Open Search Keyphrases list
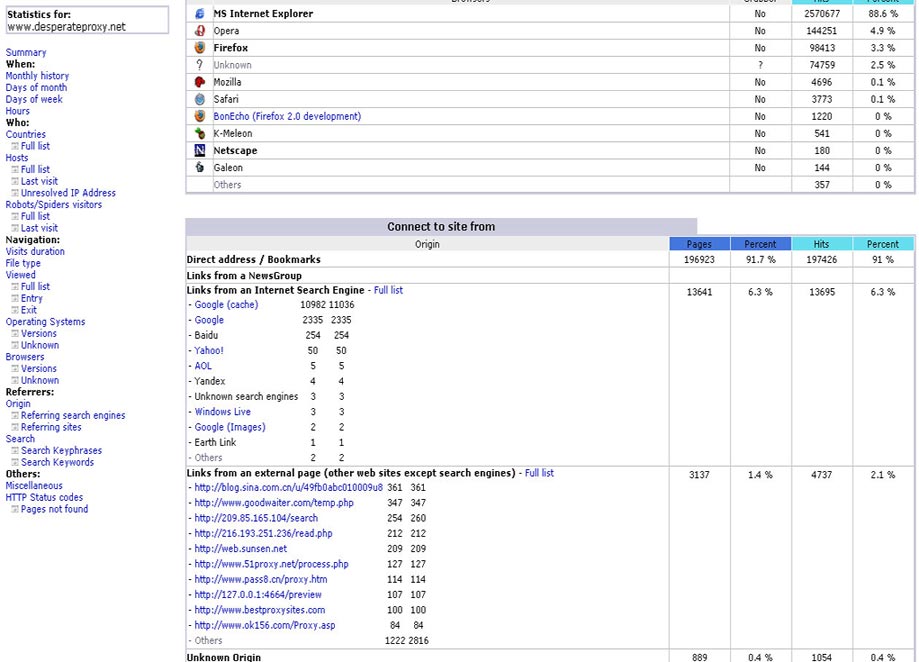The image size is (919, 662). pos(62,451)
